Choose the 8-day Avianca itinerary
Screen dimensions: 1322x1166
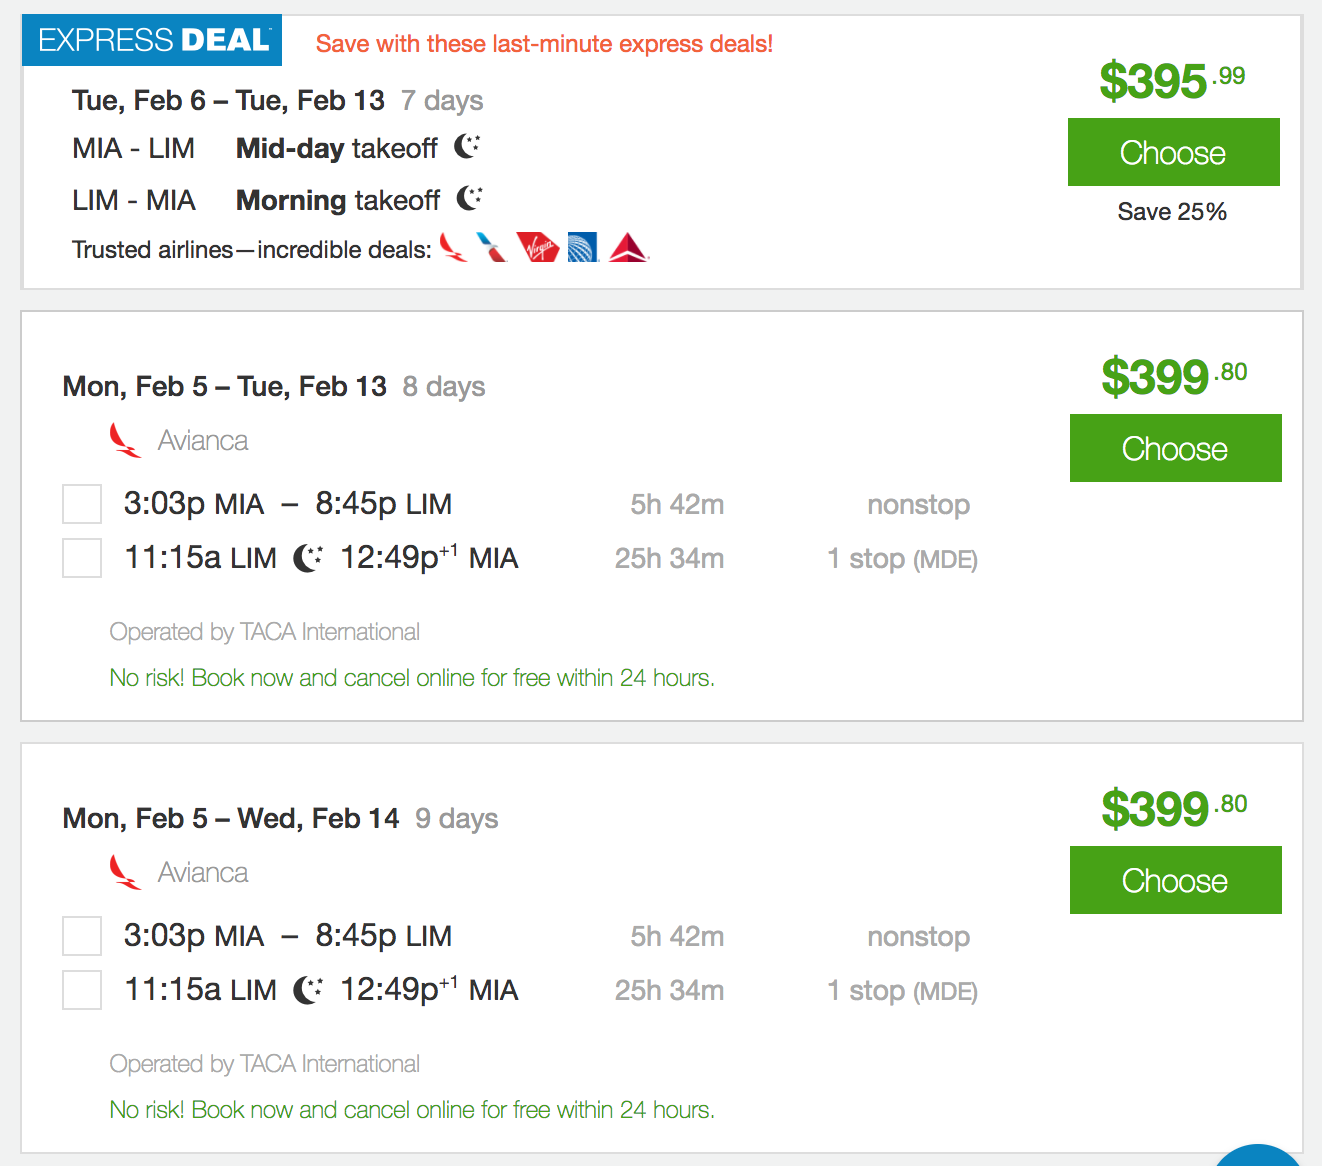point(1175,448)
